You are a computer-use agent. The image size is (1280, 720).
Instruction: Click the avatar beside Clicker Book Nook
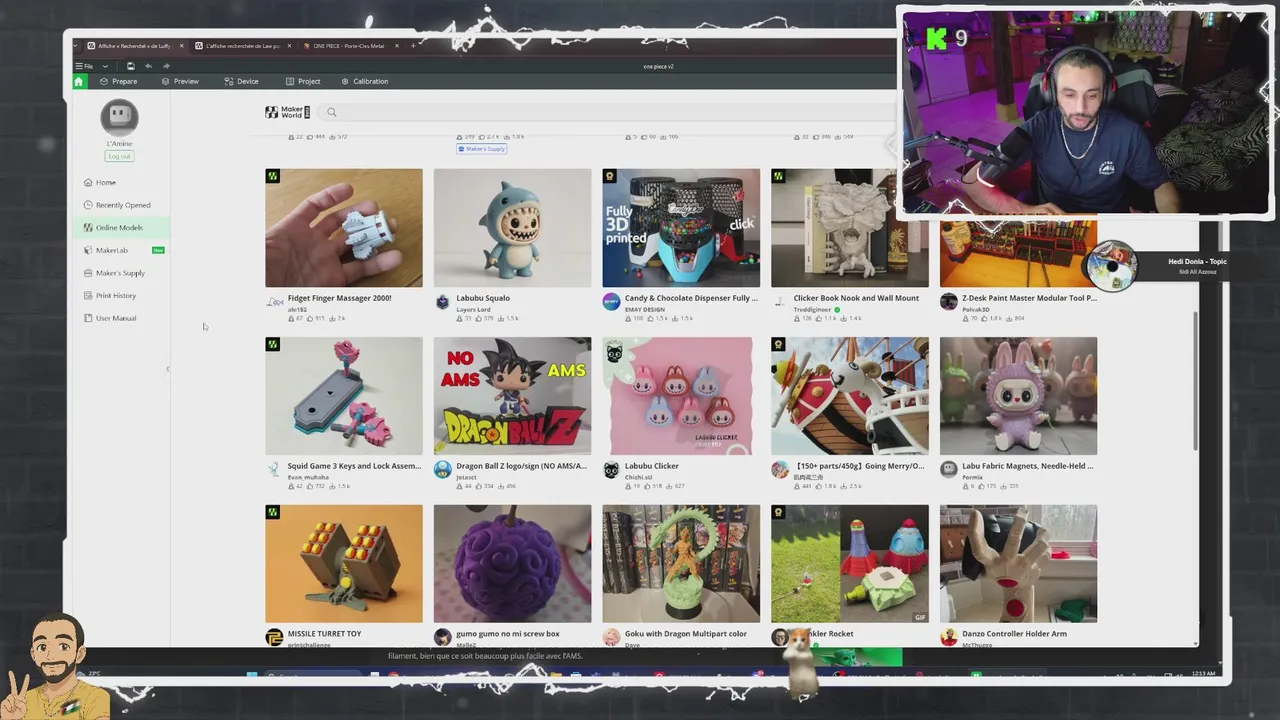point(780,302)
